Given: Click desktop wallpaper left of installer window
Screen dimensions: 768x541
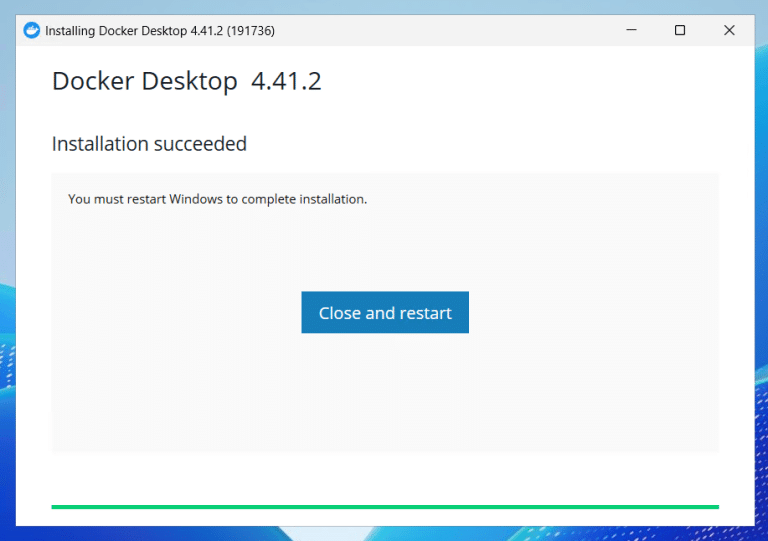Looking at the screenshot, I should pos(6,300).
